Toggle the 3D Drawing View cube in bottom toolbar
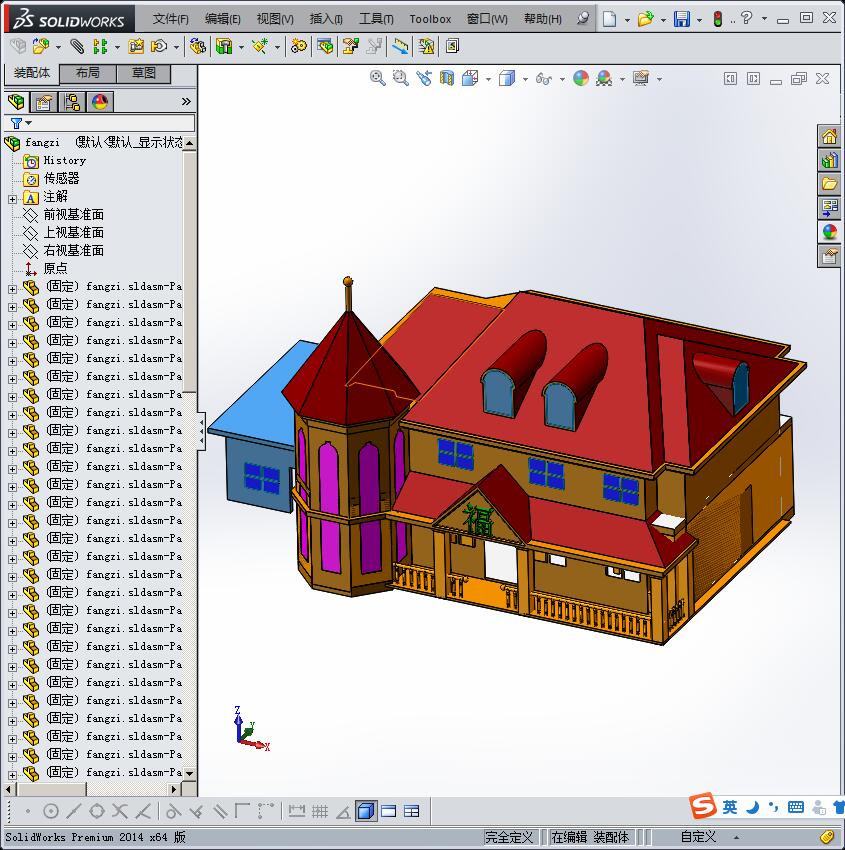 click(x=366, y=811)
